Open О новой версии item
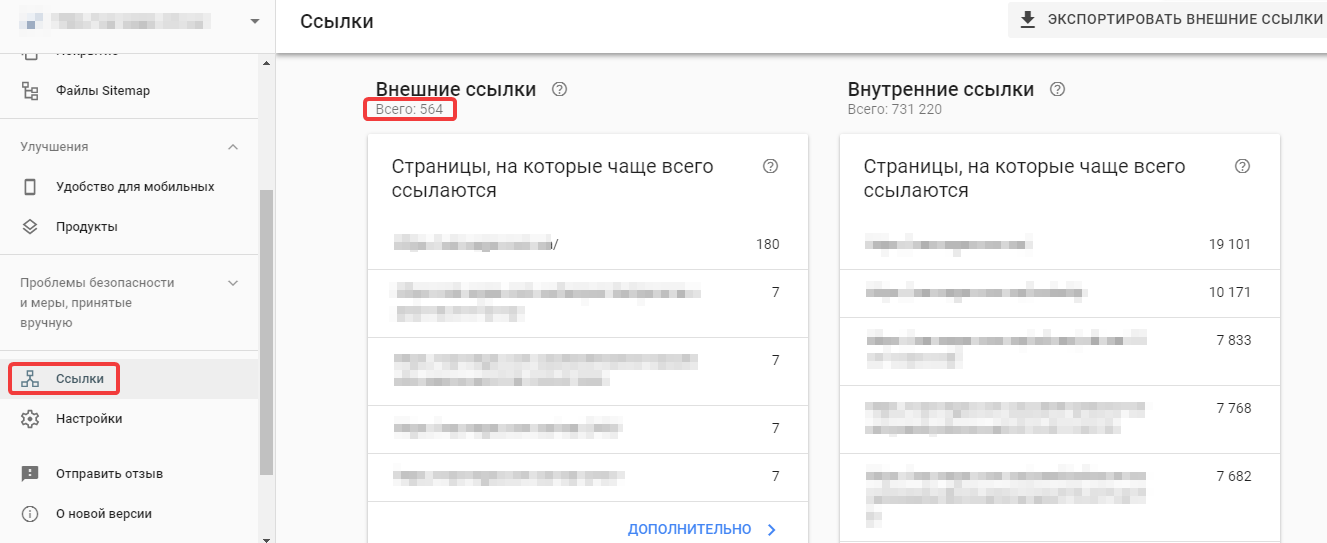This screenshot has height=543, width=1327. tap(104, 514)
